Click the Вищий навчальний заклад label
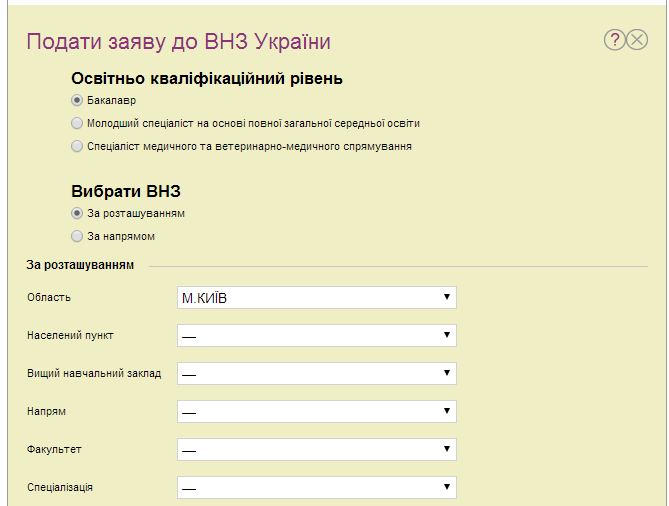669x506 pixels. [x=94, y=373]
